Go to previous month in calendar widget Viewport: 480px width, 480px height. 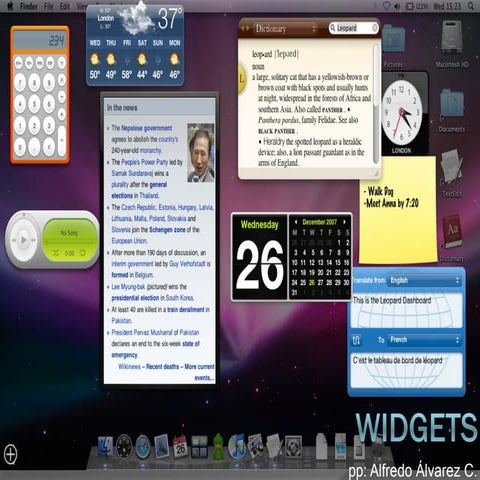click(295, 222)
